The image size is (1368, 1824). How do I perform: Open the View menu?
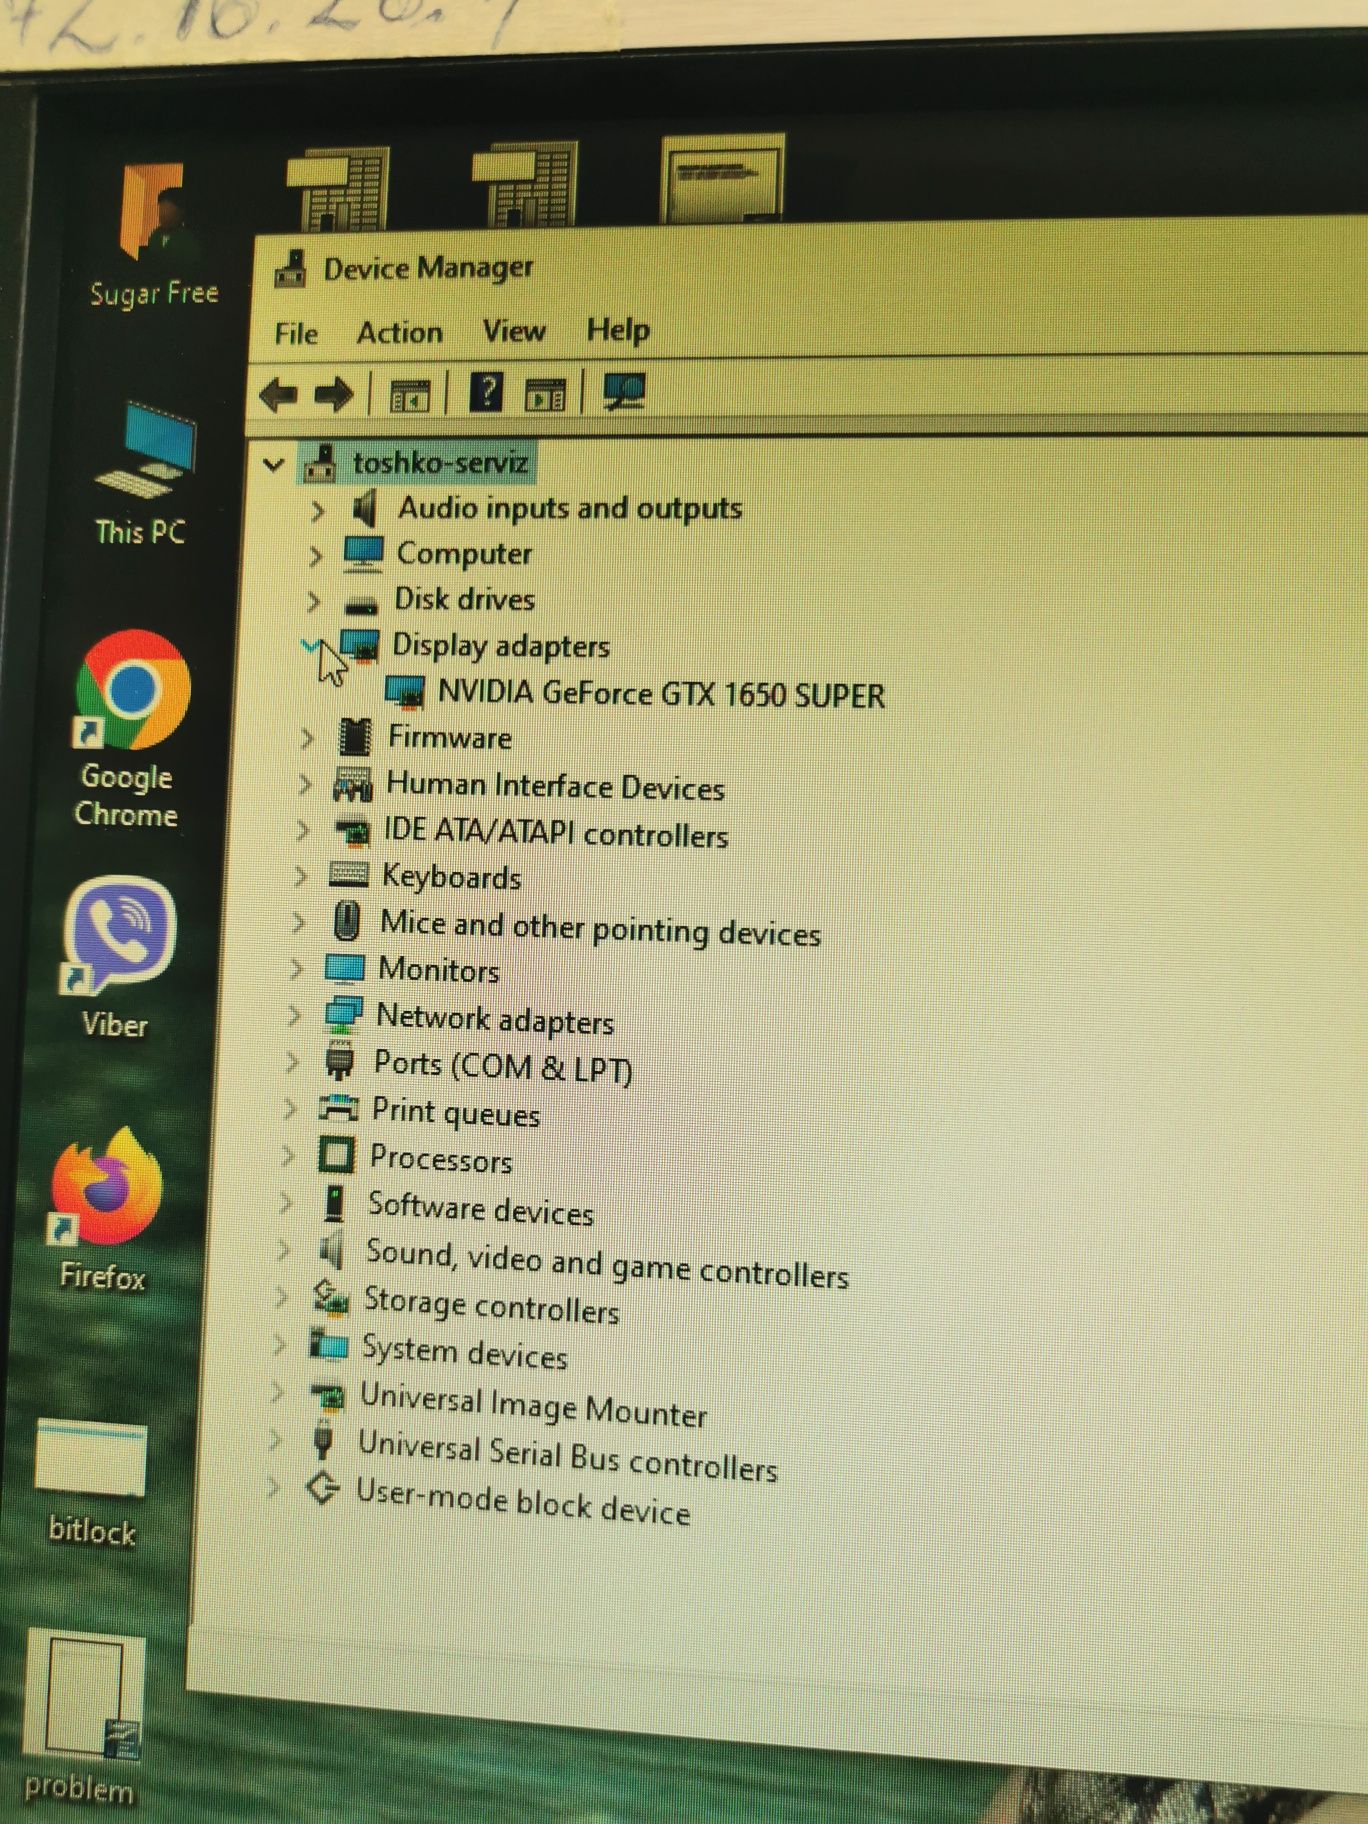514,330
